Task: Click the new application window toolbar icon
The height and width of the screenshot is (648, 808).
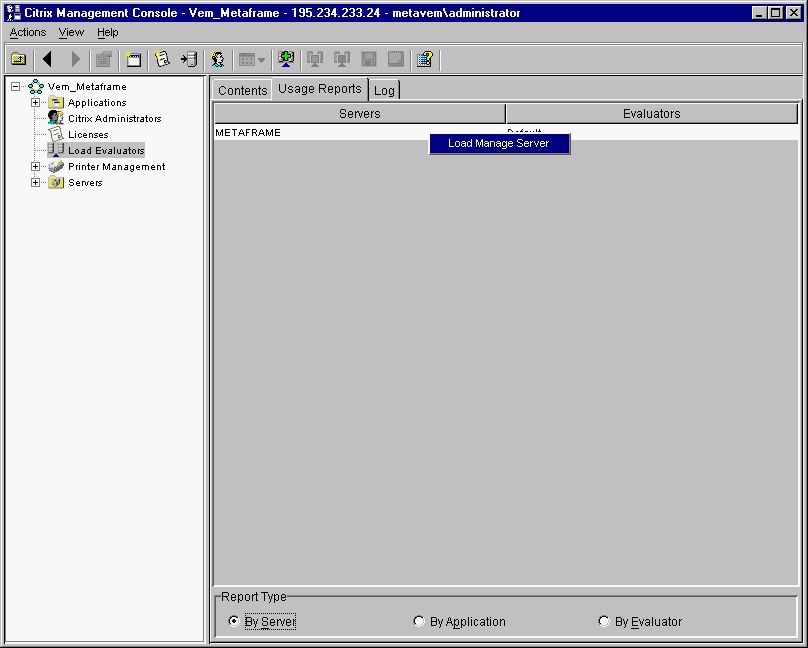Action: 133,59
